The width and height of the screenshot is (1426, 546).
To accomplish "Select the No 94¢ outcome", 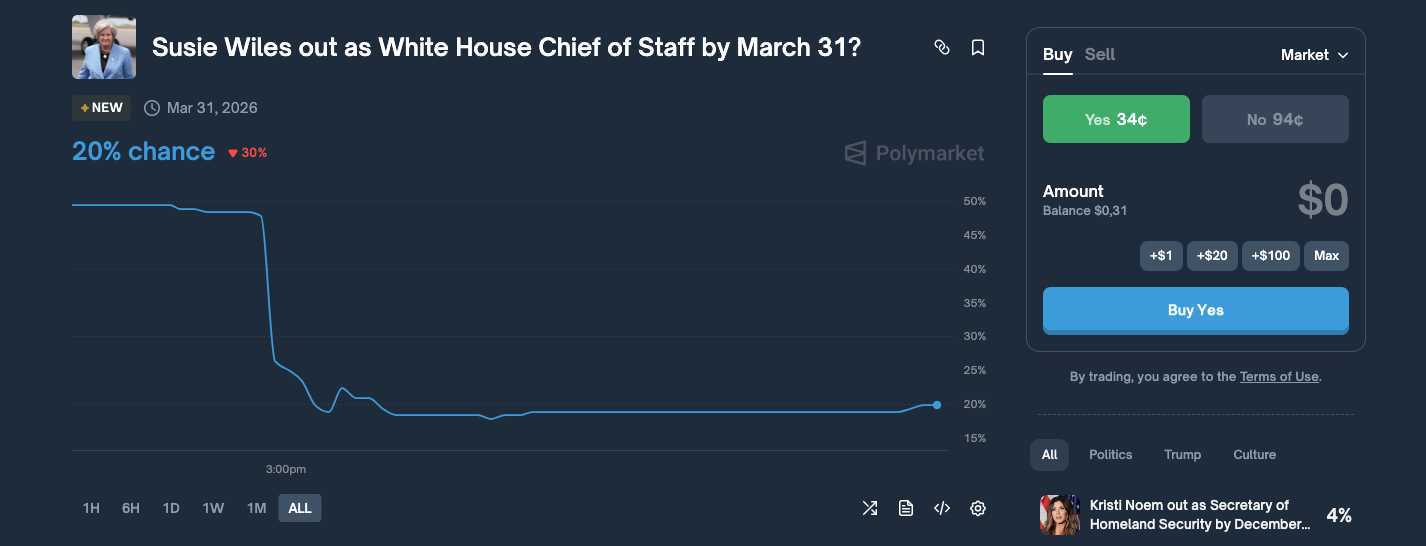I will click(x=1275, y=119).
